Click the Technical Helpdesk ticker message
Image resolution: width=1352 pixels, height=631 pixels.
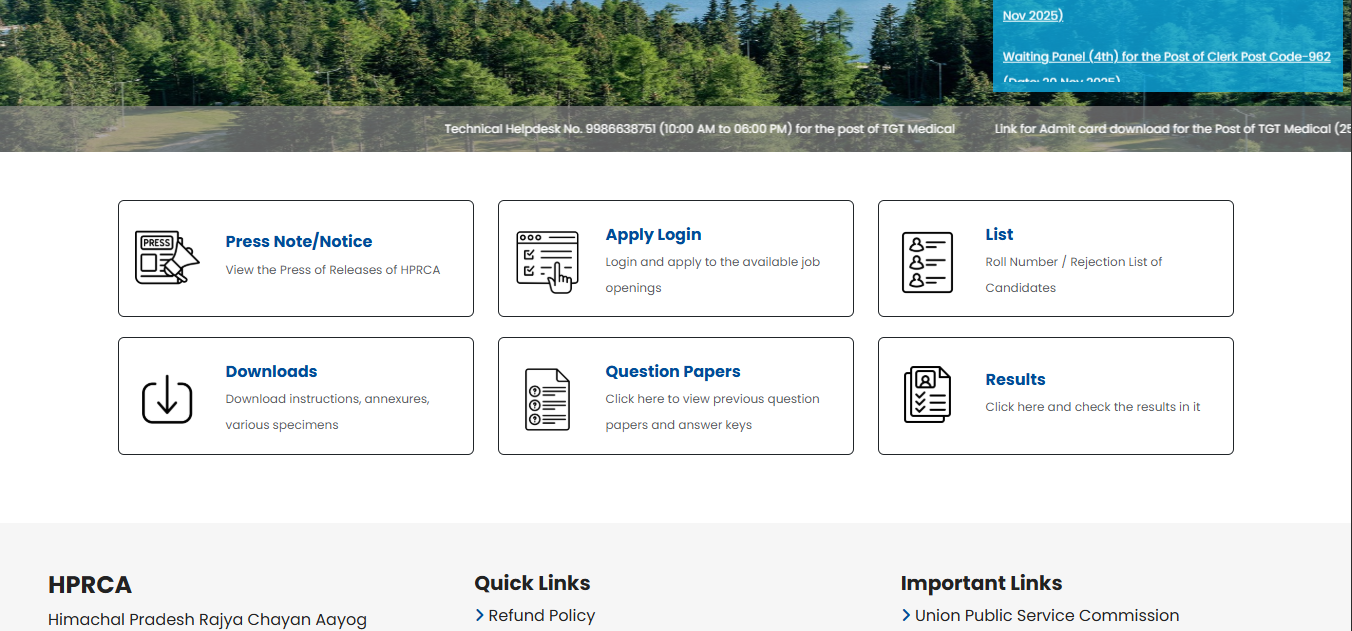(699, 129)
